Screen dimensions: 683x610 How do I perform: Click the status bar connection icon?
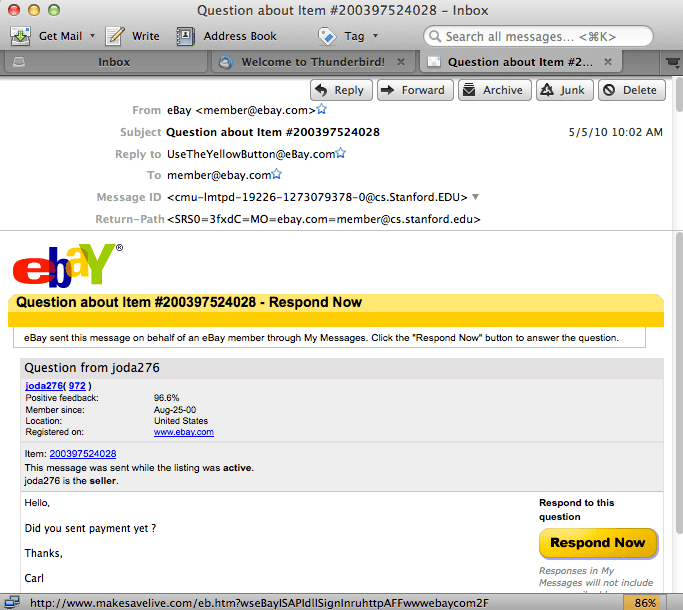[12, 603]
